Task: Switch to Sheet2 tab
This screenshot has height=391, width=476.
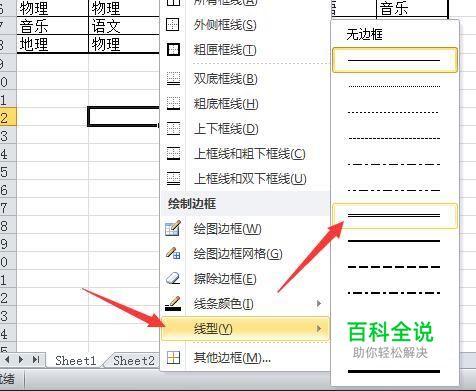Action: point(134,361)
